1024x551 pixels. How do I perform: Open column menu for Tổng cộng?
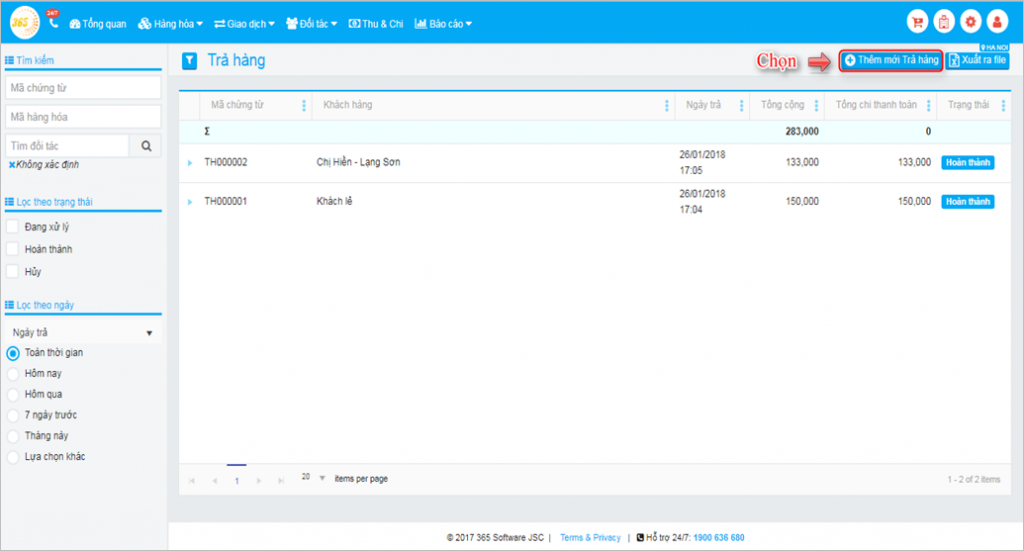816,105
